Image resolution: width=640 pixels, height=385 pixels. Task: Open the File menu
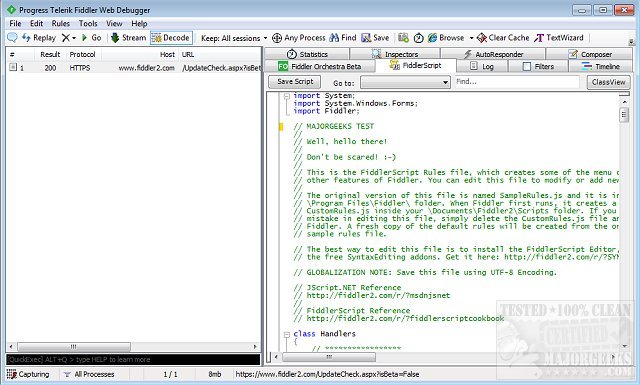(x=15, y=23)
